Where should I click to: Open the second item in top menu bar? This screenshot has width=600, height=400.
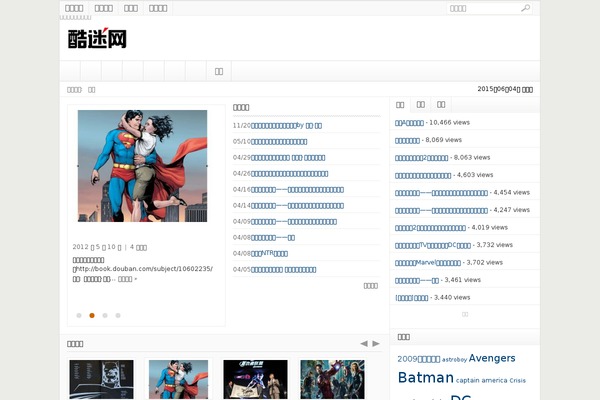[104, 8]
